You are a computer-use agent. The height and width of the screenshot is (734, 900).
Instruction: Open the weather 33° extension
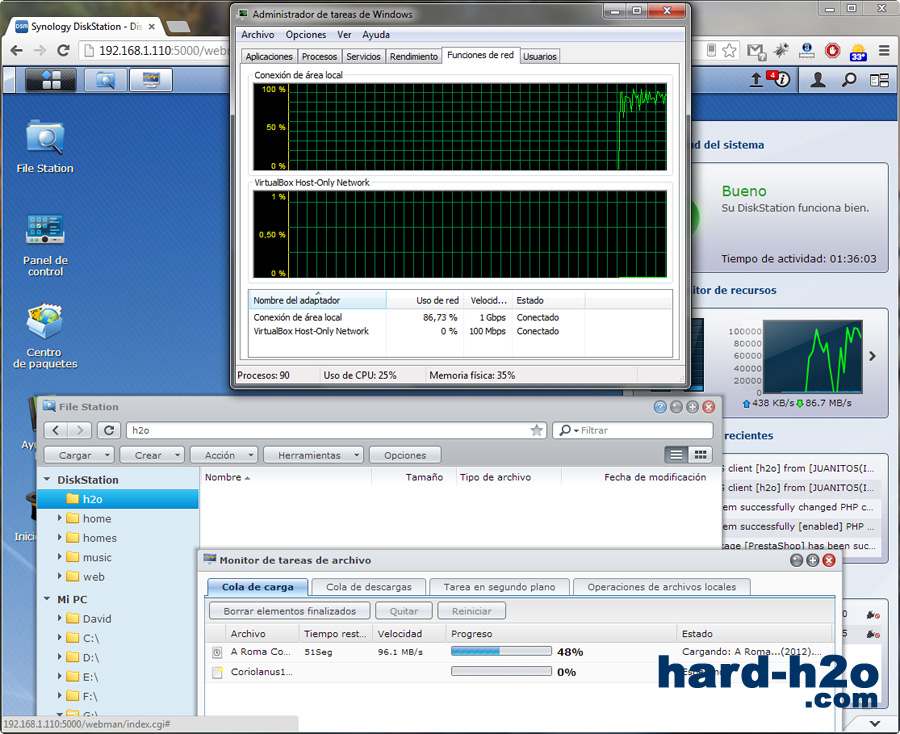(858, 51)
